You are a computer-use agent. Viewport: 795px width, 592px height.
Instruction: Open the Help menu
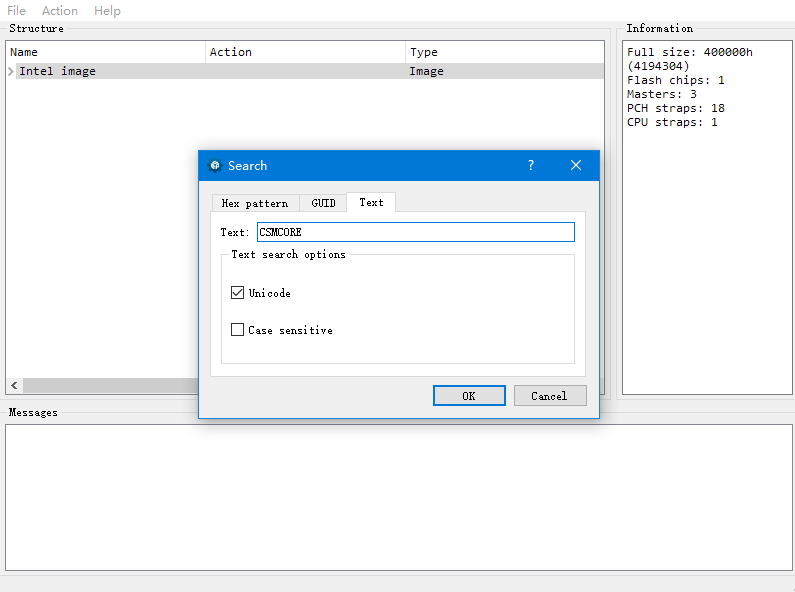[107, 11]
